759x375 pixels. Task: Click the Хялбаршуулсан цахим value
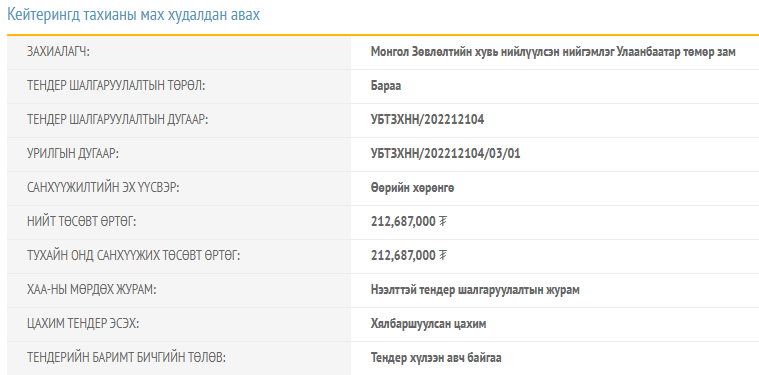point(428,324)
